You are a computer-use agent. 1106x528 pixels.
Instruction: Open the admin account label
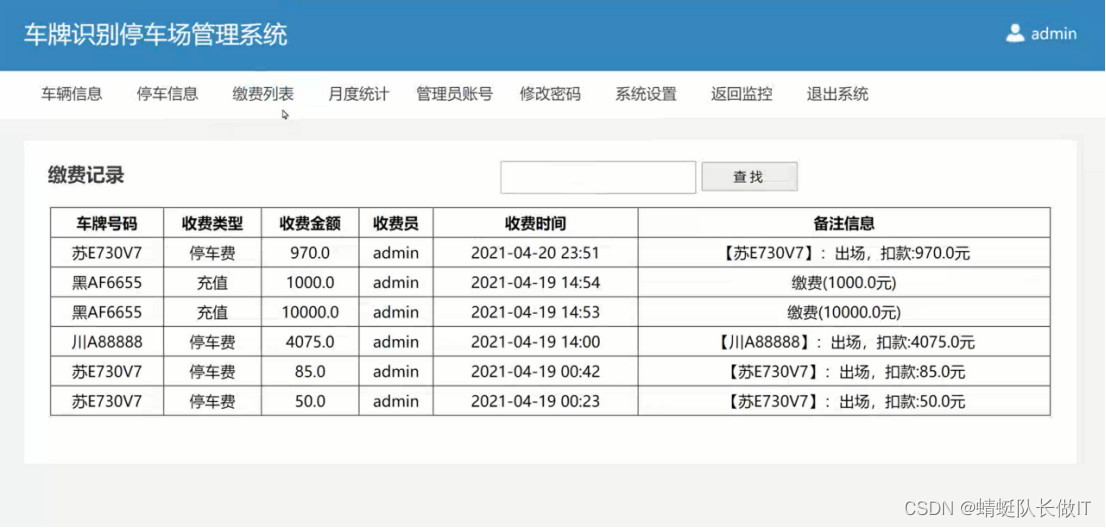[x=1054, y=34]
